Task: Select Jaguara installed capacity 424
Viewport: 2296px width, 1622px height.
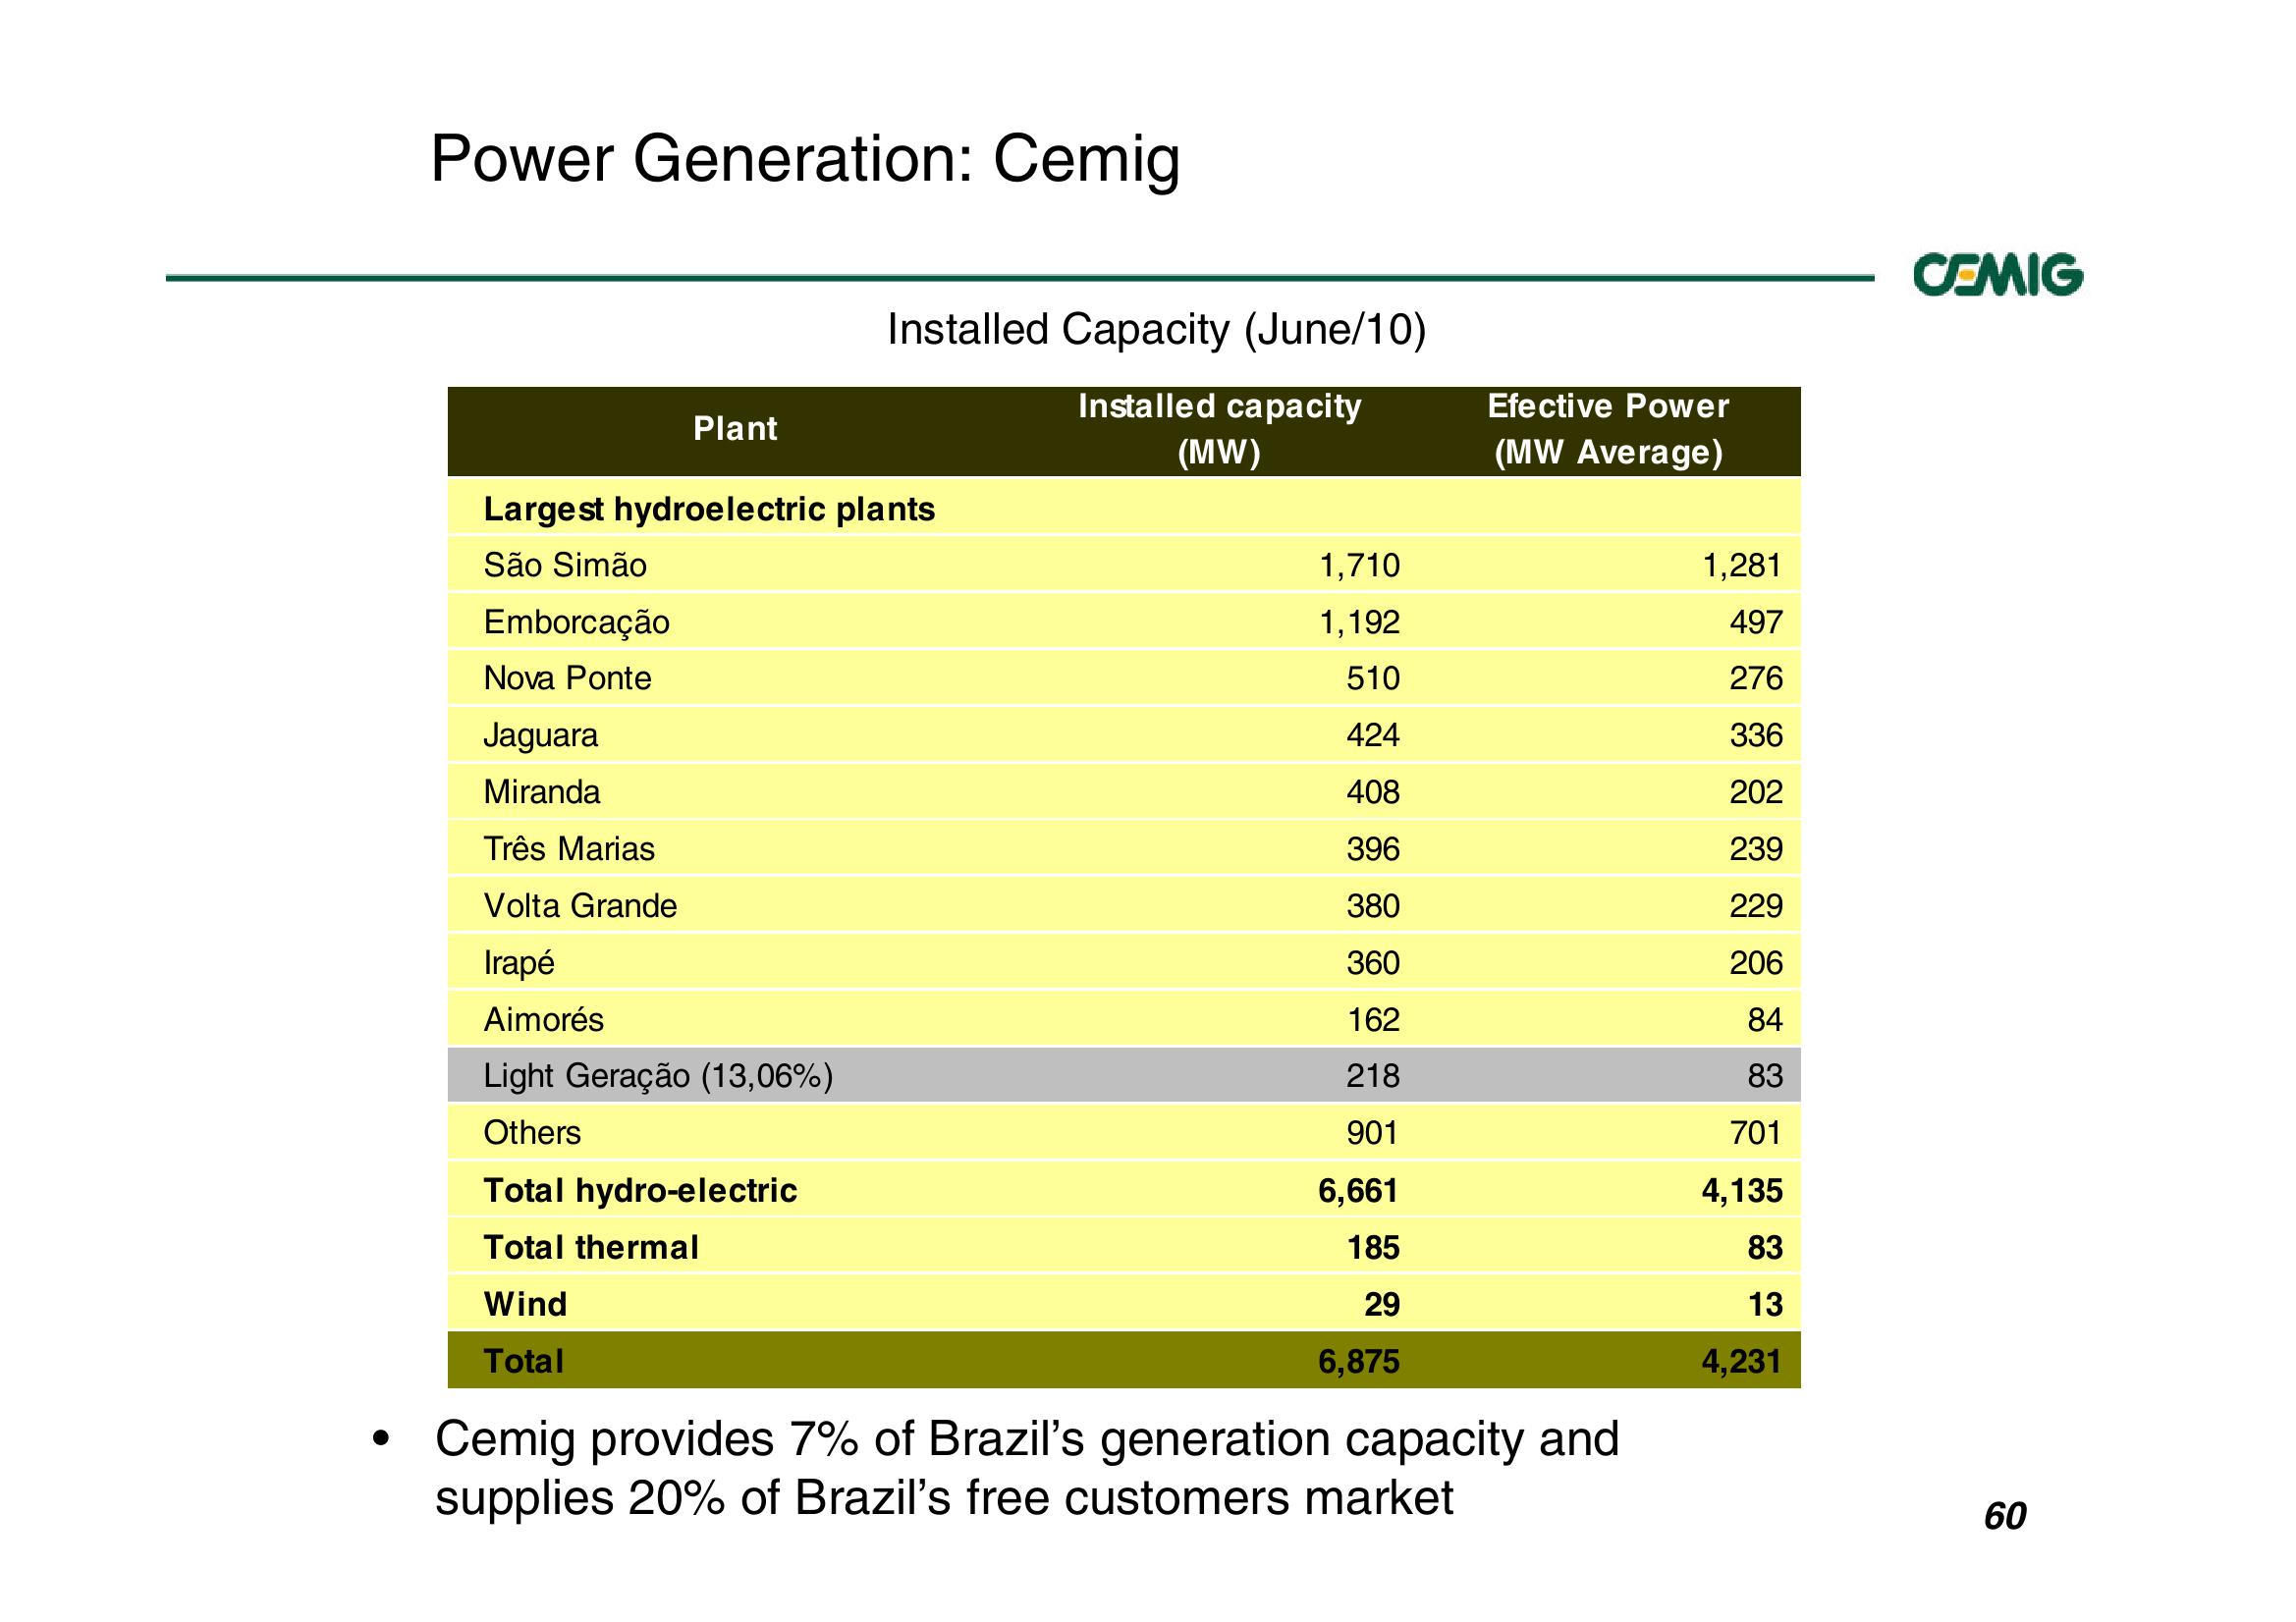Action: 1373,736
